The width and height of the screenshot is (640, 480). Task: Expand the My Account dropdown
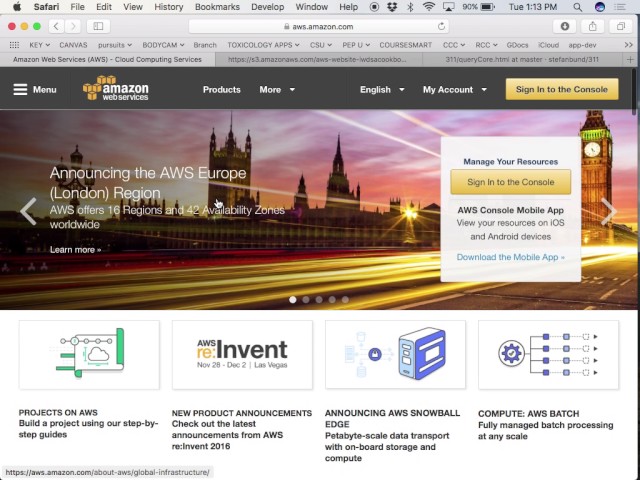tap(454, 89)
